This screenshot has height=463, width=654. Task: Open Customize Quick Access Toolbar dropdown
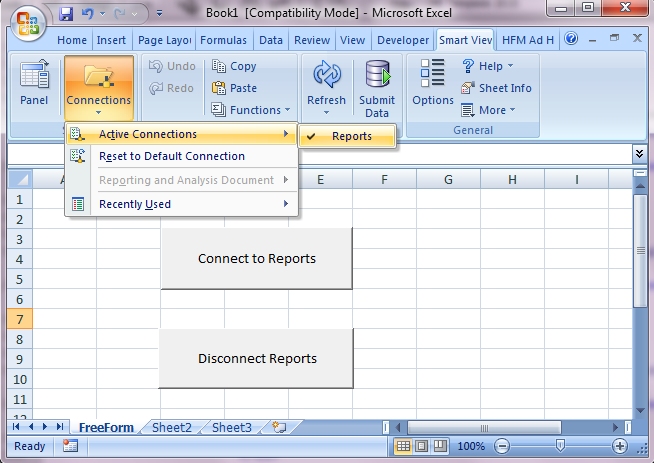pyautogui.click(x=159, y=14)
